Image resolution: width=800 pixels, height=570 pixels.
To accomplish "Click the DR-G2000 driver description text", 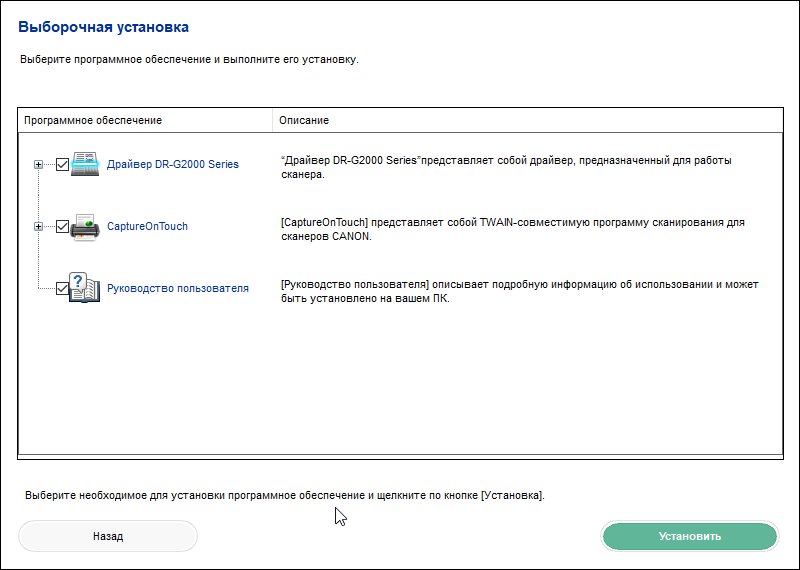I will coord(506,167).
